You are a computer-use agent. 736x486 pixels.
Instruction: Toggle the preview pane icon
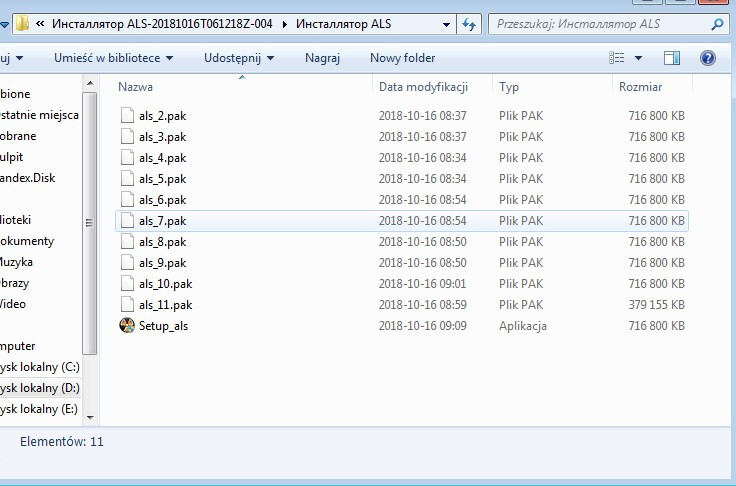pos(672,58)
